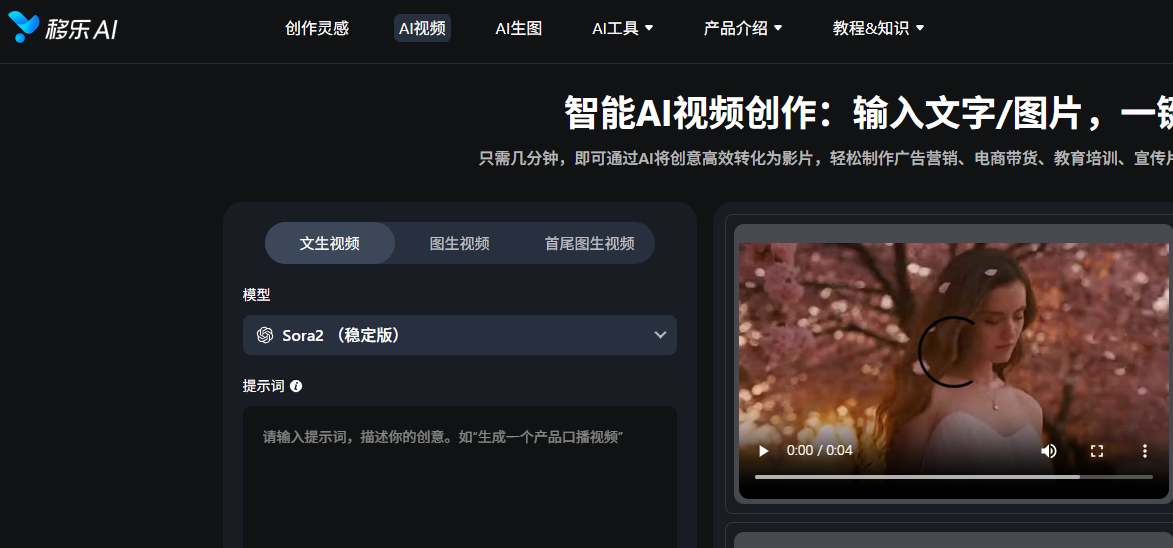Go to the AI生图 page

click(x=518, y=28)
